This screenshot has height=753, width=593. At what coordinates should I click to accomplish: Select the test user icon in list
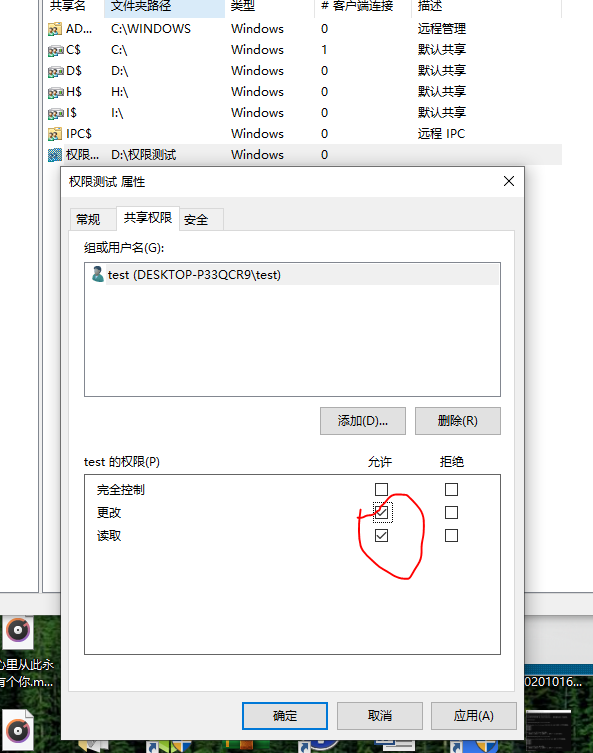click(97, 274)
